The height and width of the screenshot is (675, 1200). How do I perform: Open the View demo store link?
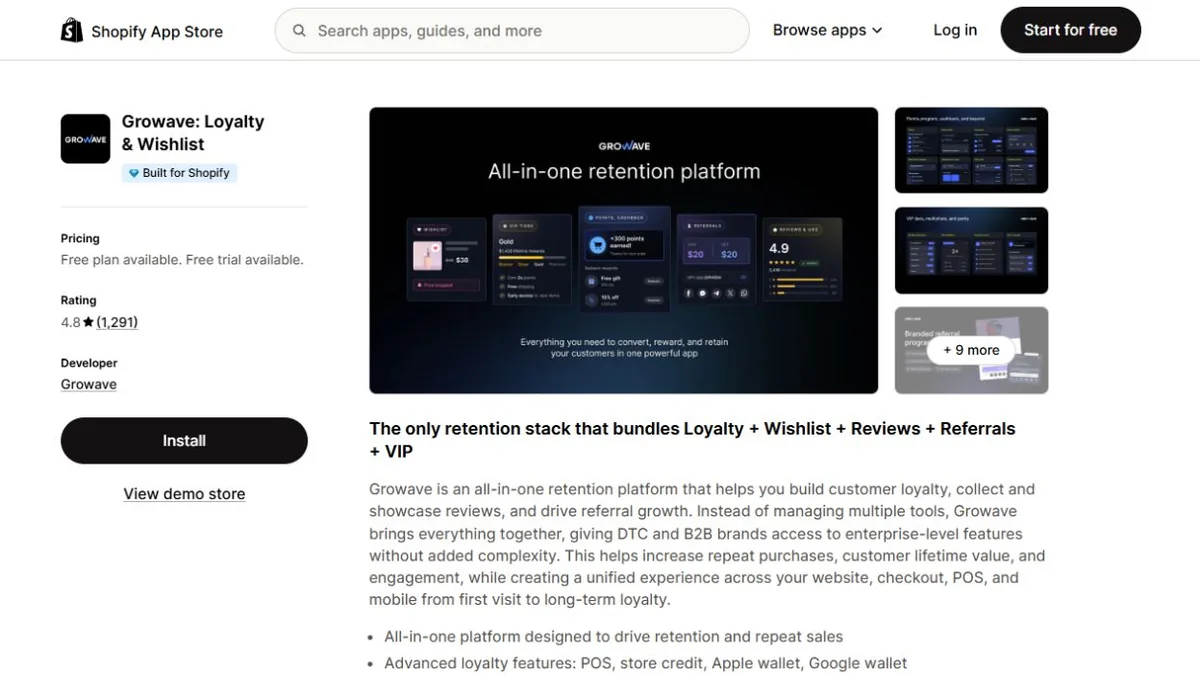pos(184,494)
